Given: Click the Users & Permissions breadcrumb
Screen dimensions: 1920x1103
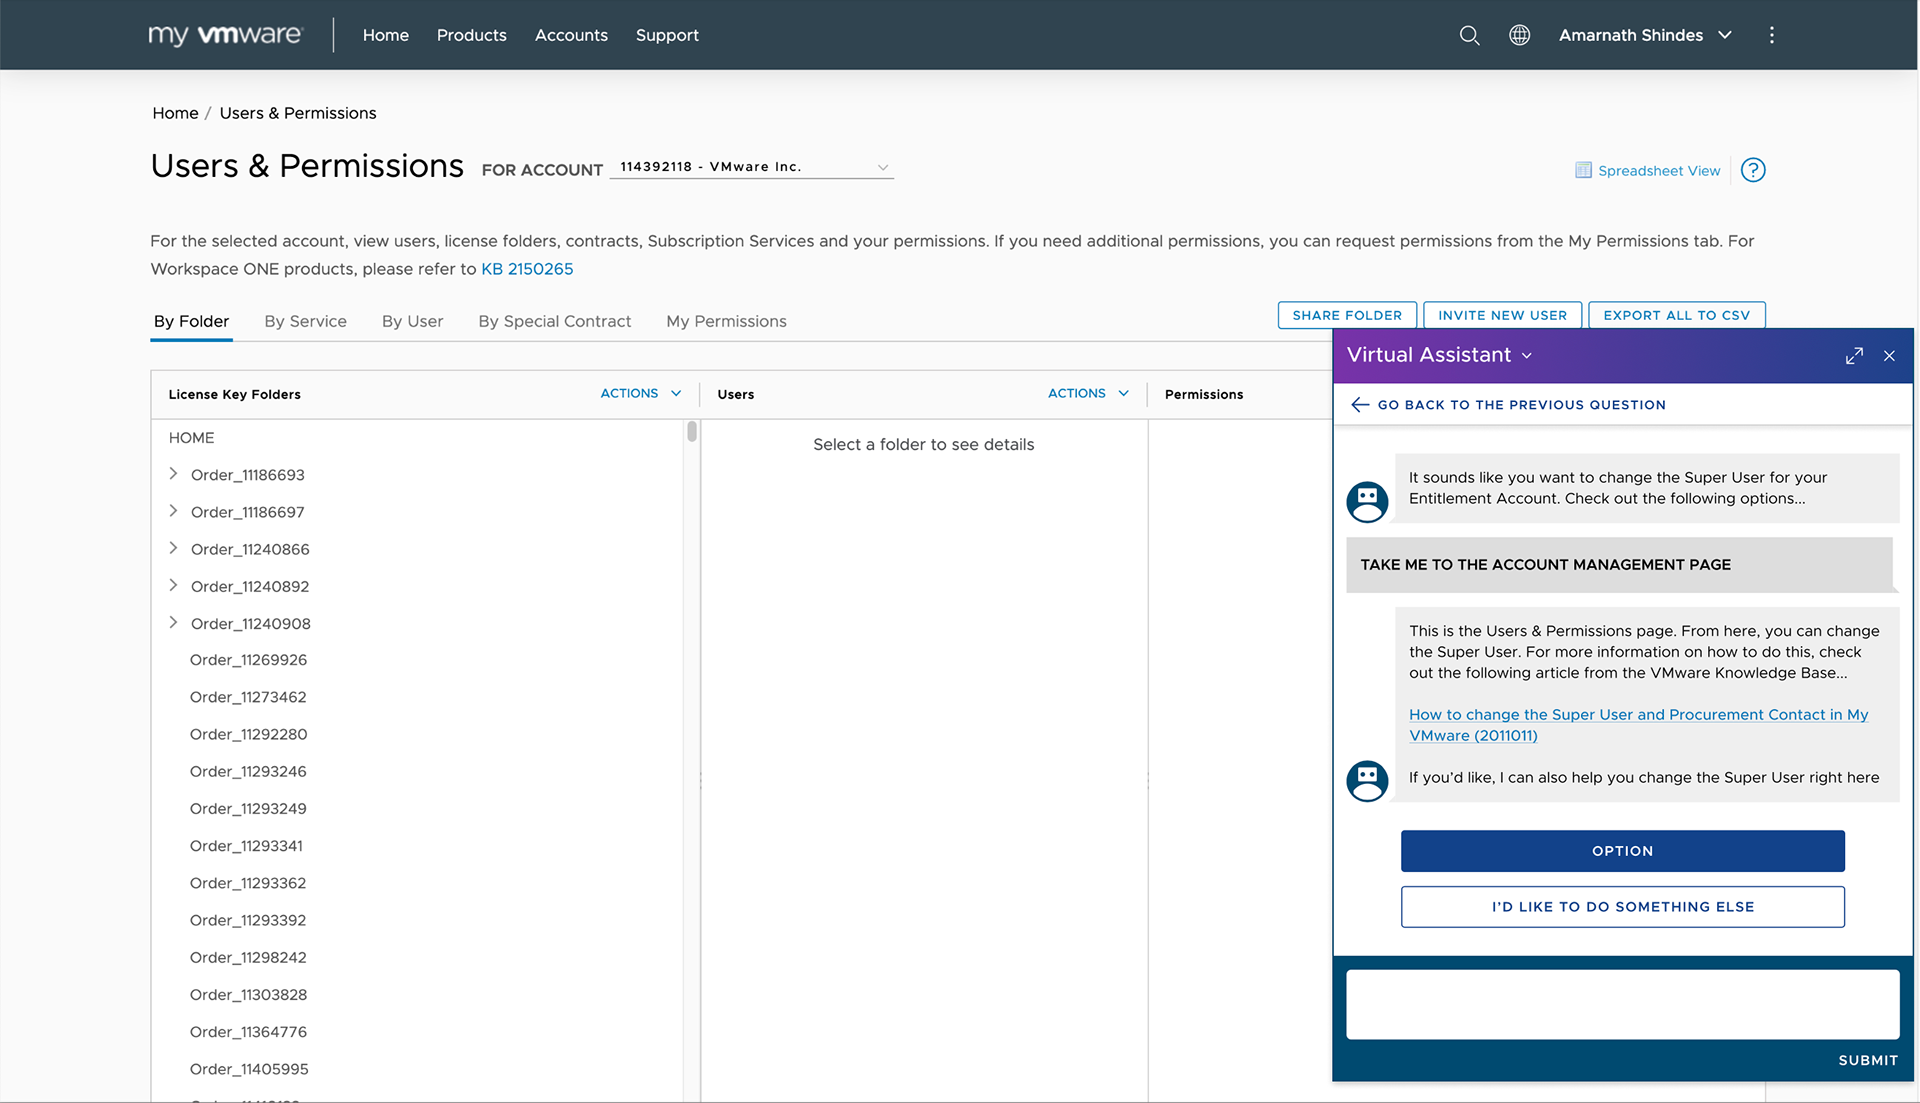Looking at the screenshot, I should (298, 113).
